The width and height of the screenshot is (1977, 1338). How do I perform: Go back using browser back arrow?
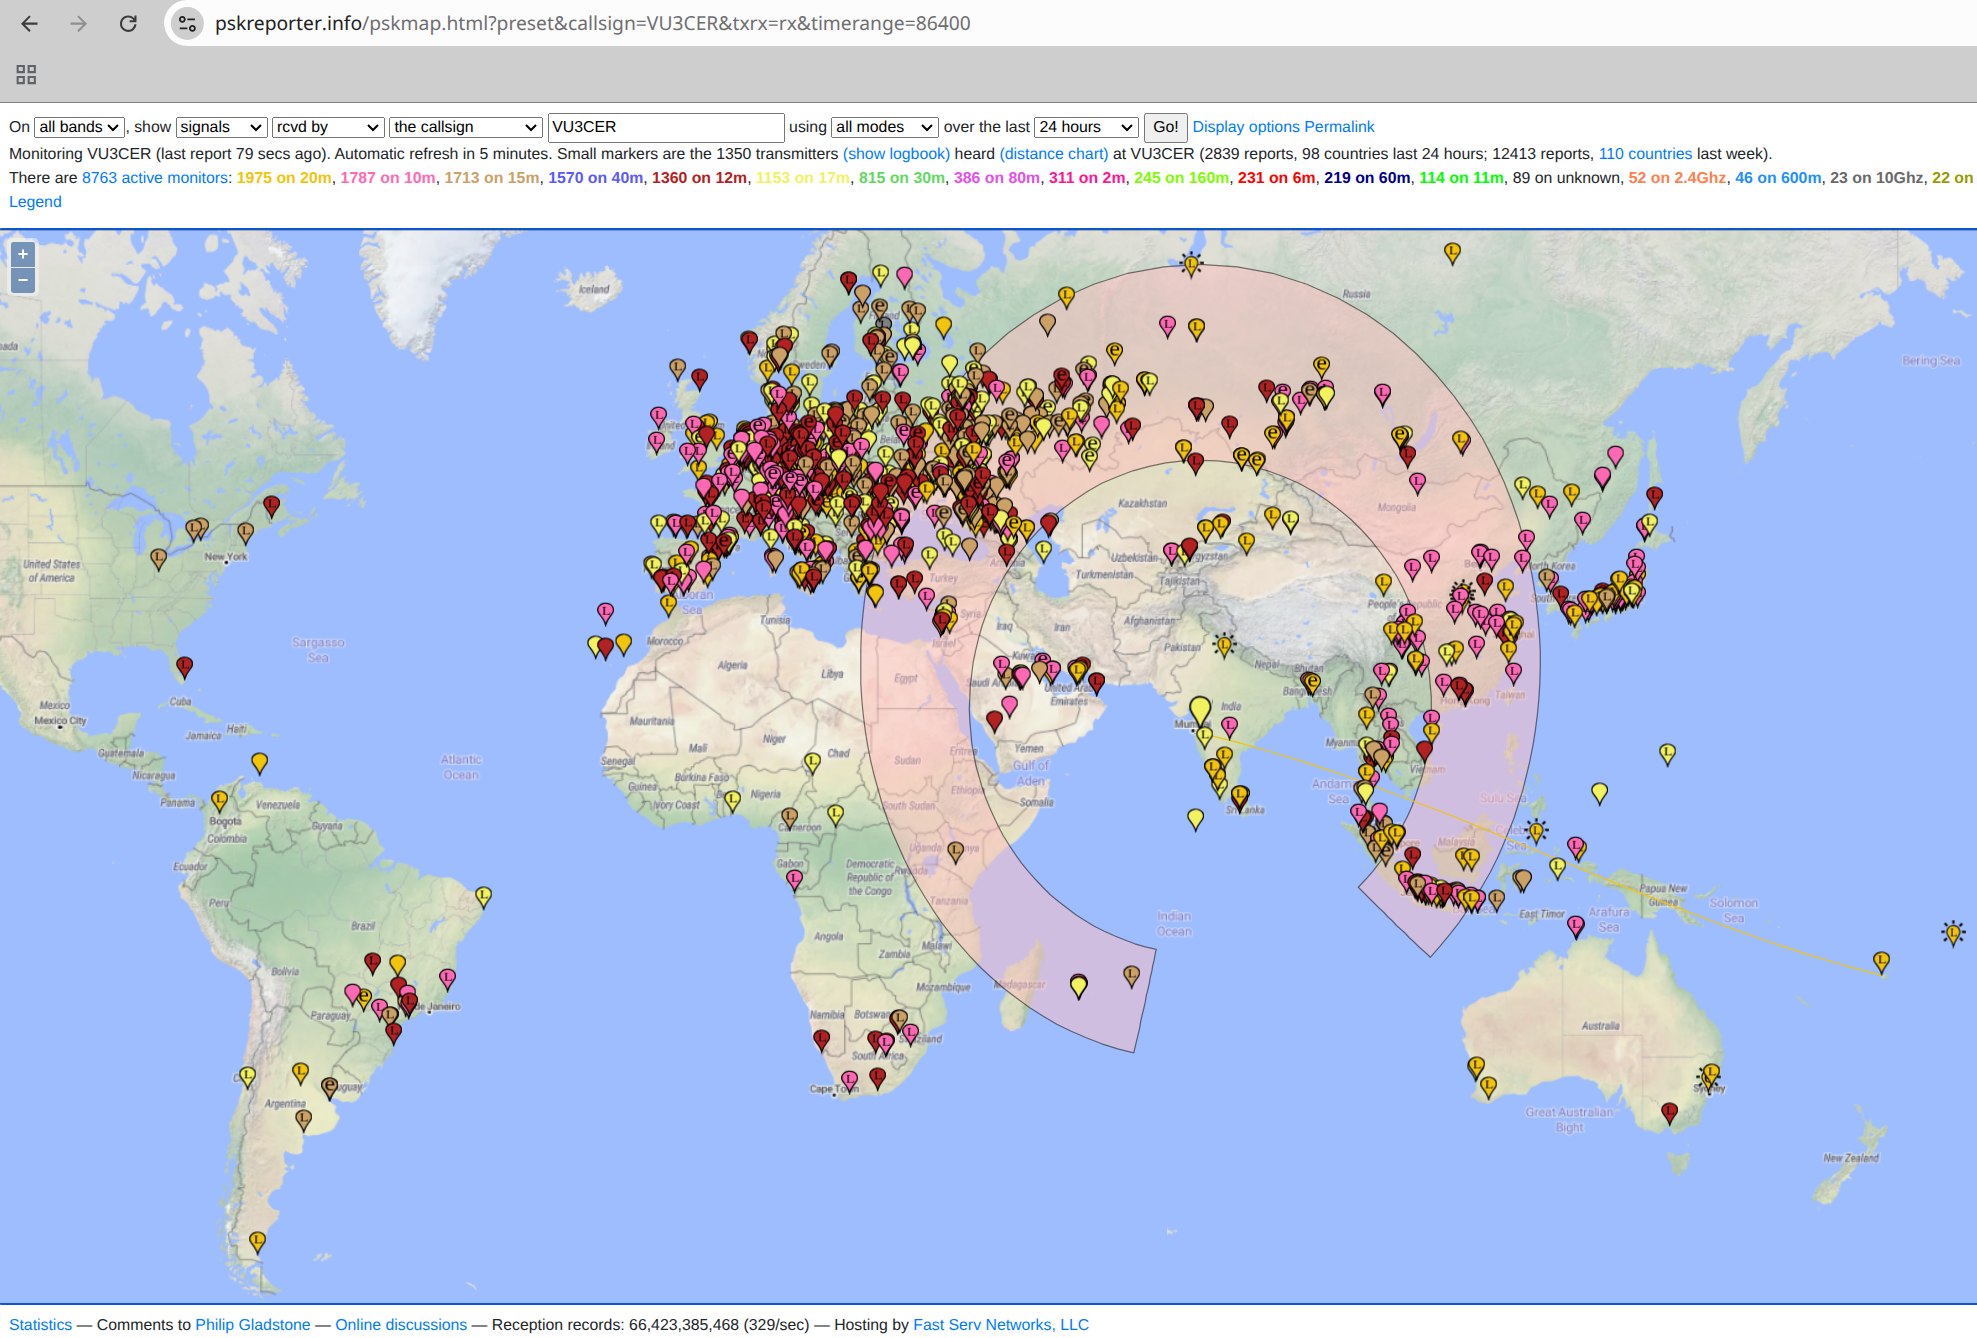point(29,23)
